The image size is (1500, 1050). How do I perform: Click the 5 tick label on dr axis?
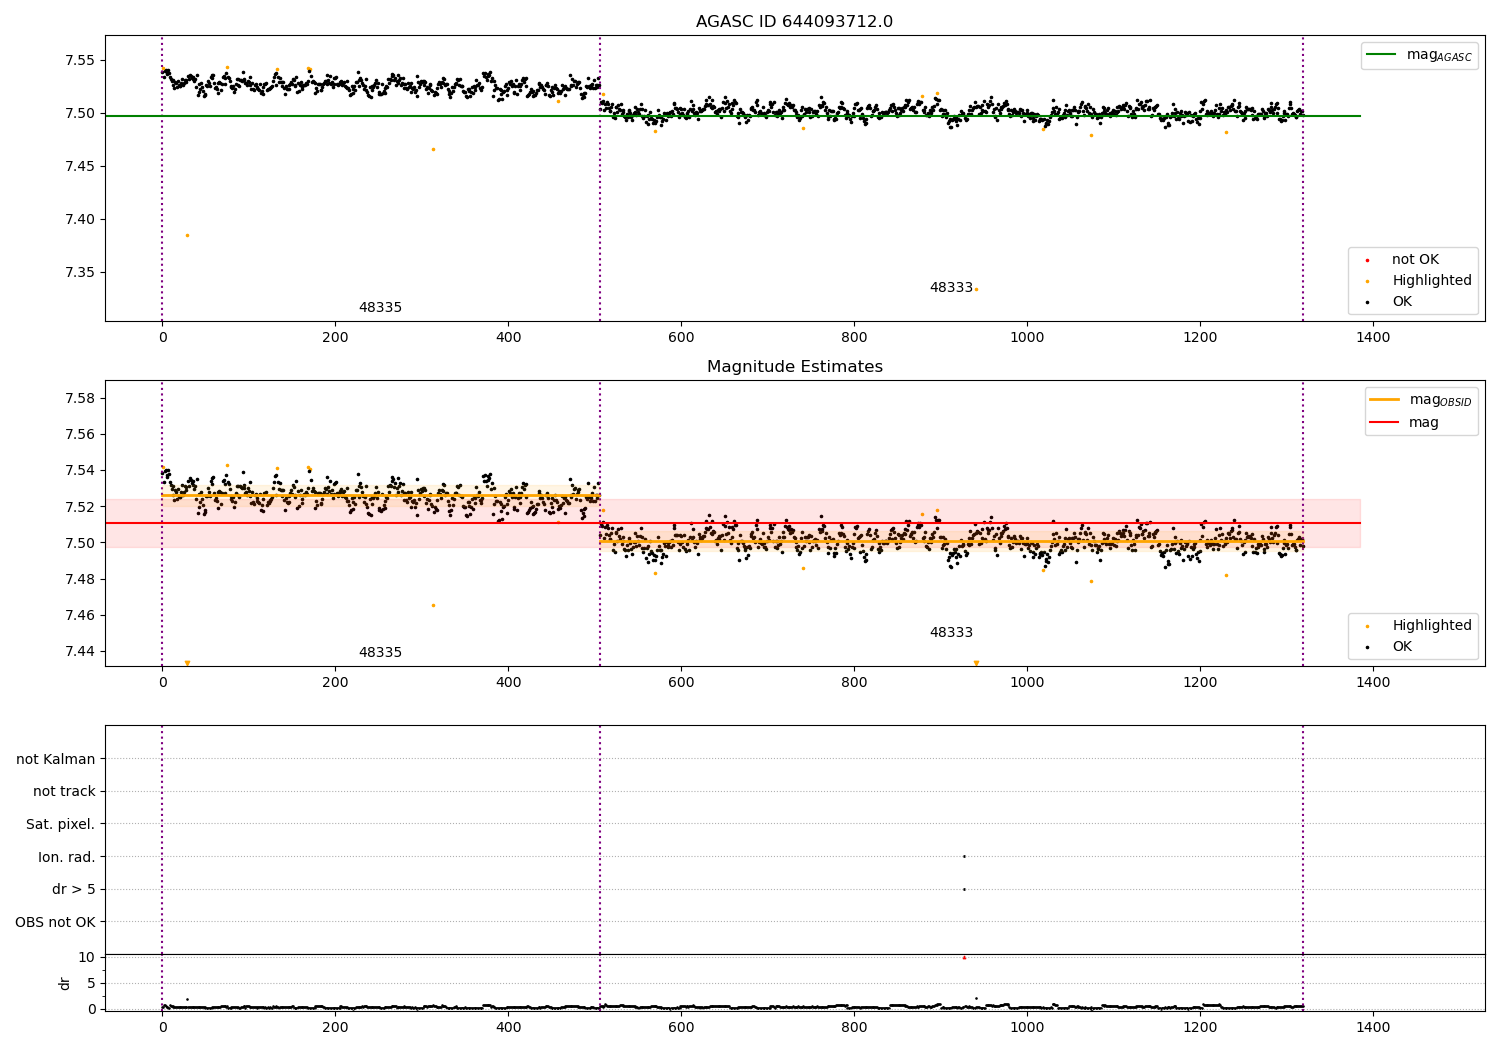[91, 984]
